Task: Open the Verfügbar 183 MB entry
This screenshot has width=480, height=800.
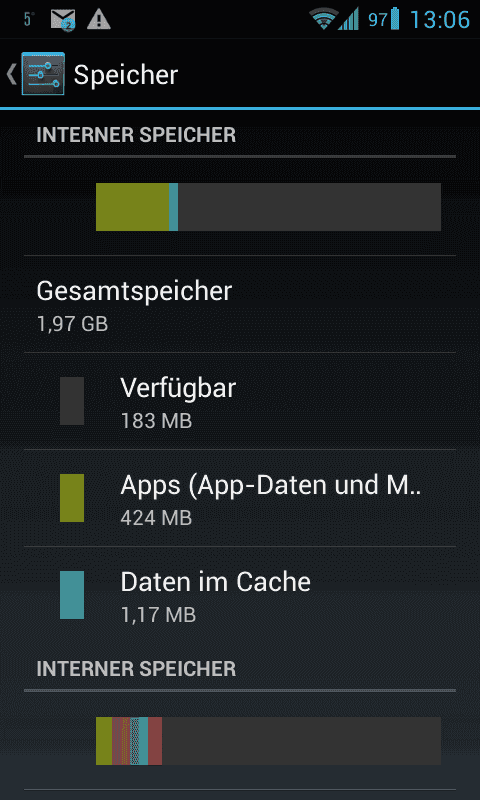Action: (x=240, y=402)
